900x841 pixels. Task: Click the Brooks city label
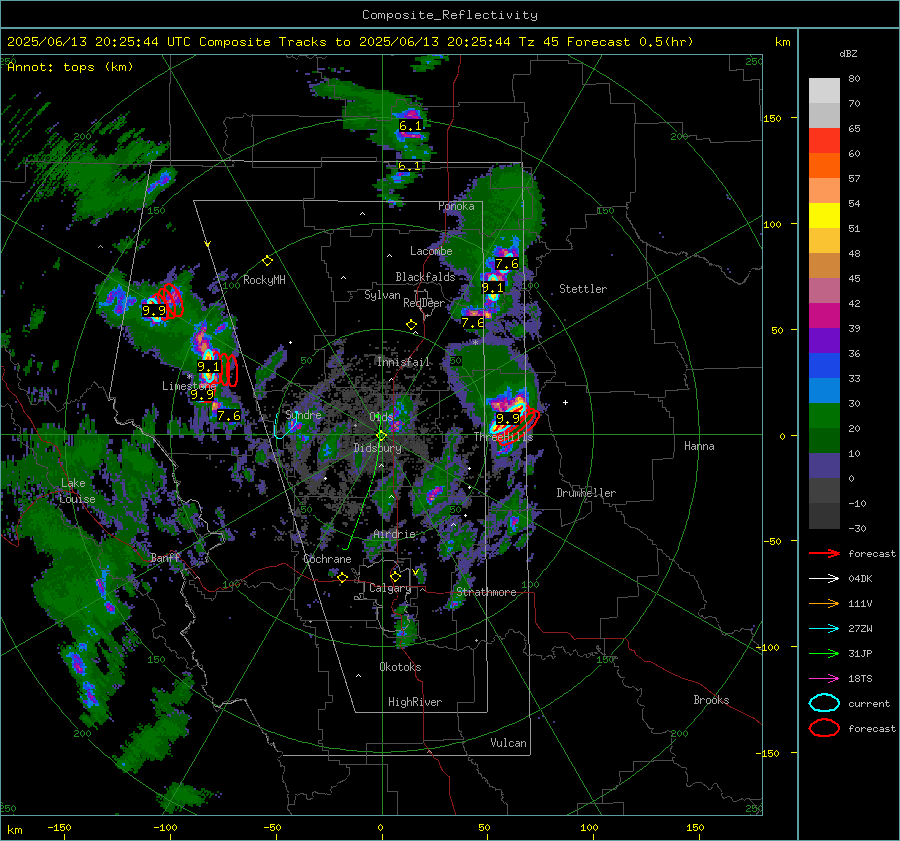click(x=711, y=700)
